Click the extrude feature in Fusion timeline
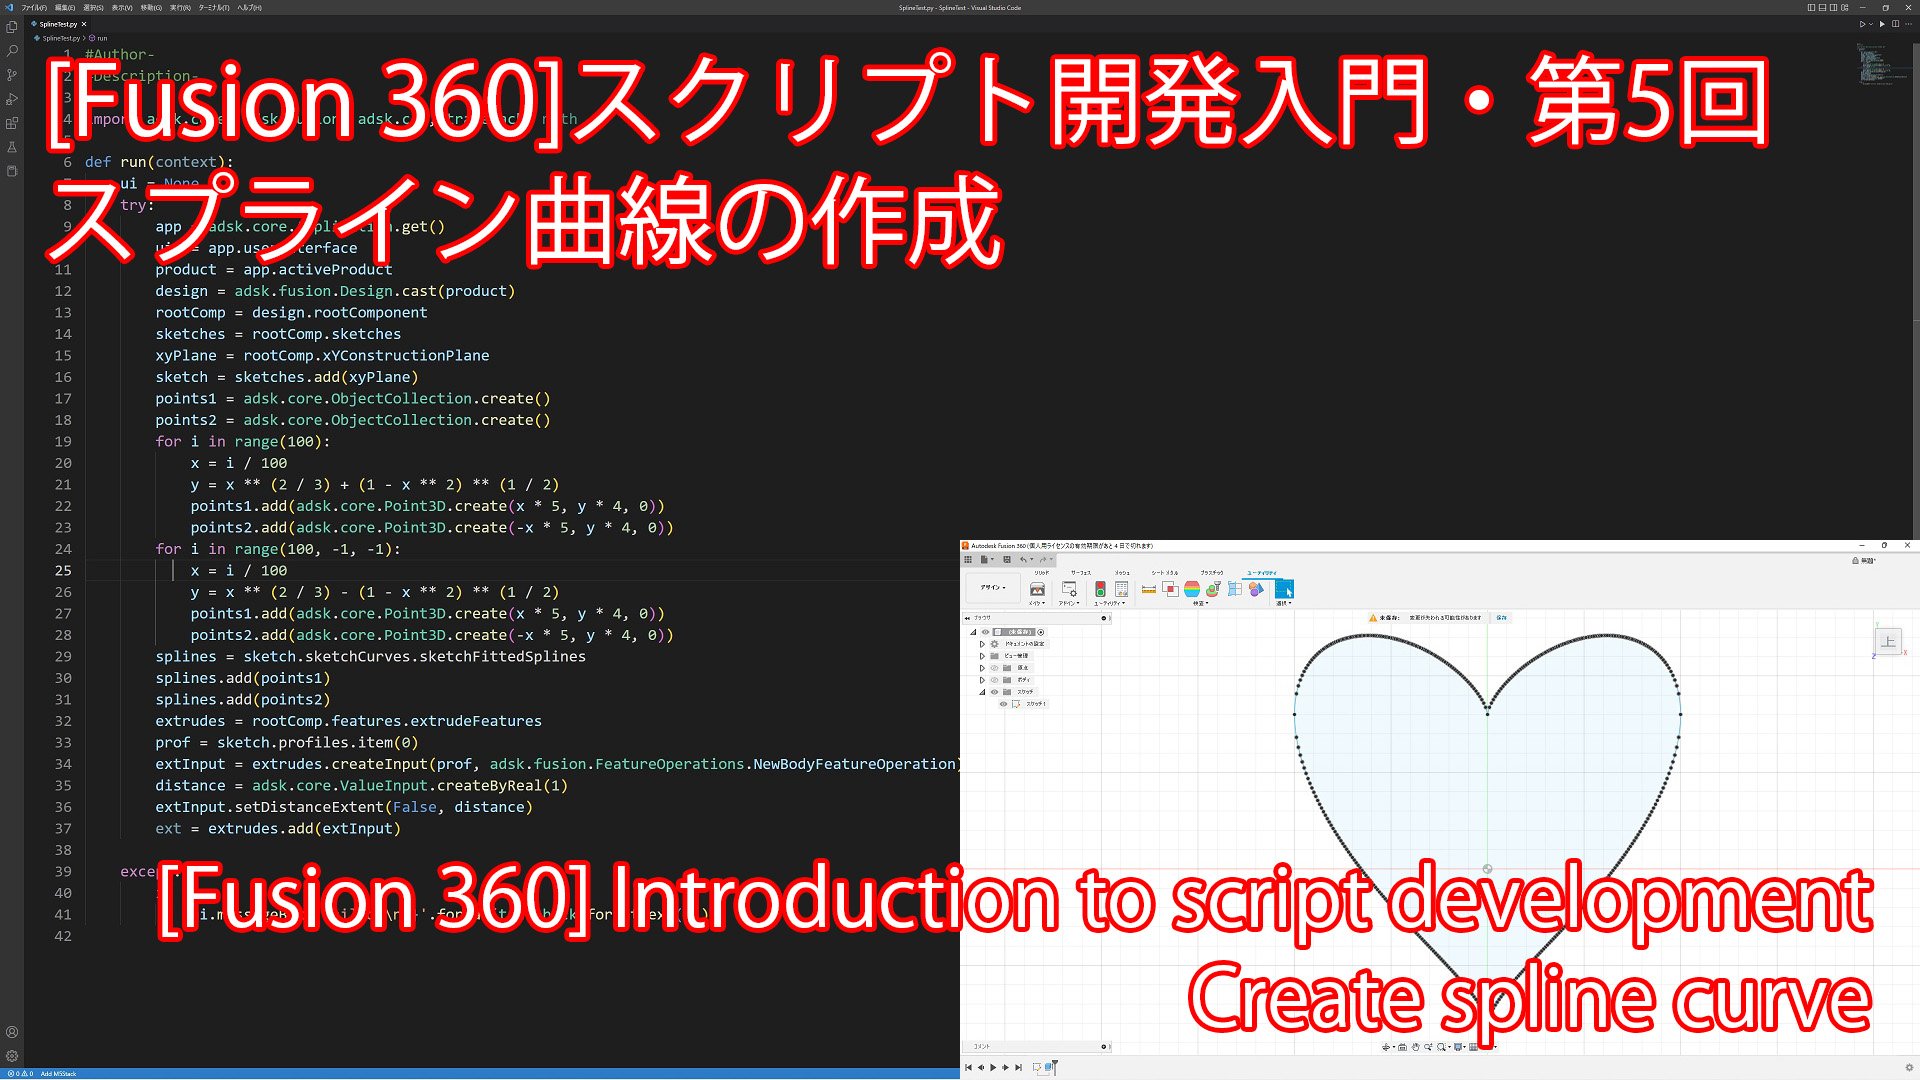 [x=1049, y=1067]
